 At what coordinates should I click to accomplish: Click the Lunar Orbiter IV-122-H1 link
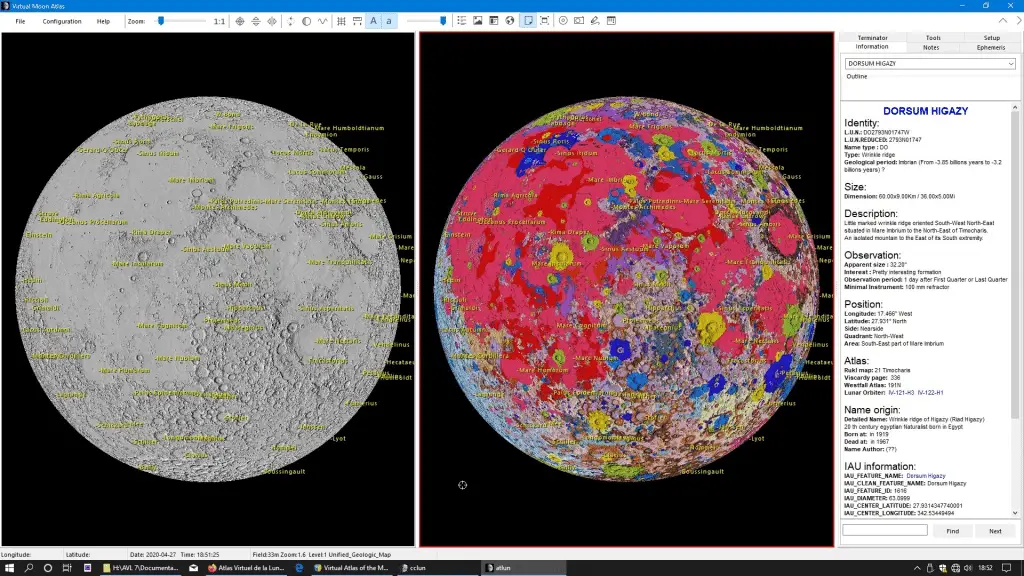tap(931, 393)
